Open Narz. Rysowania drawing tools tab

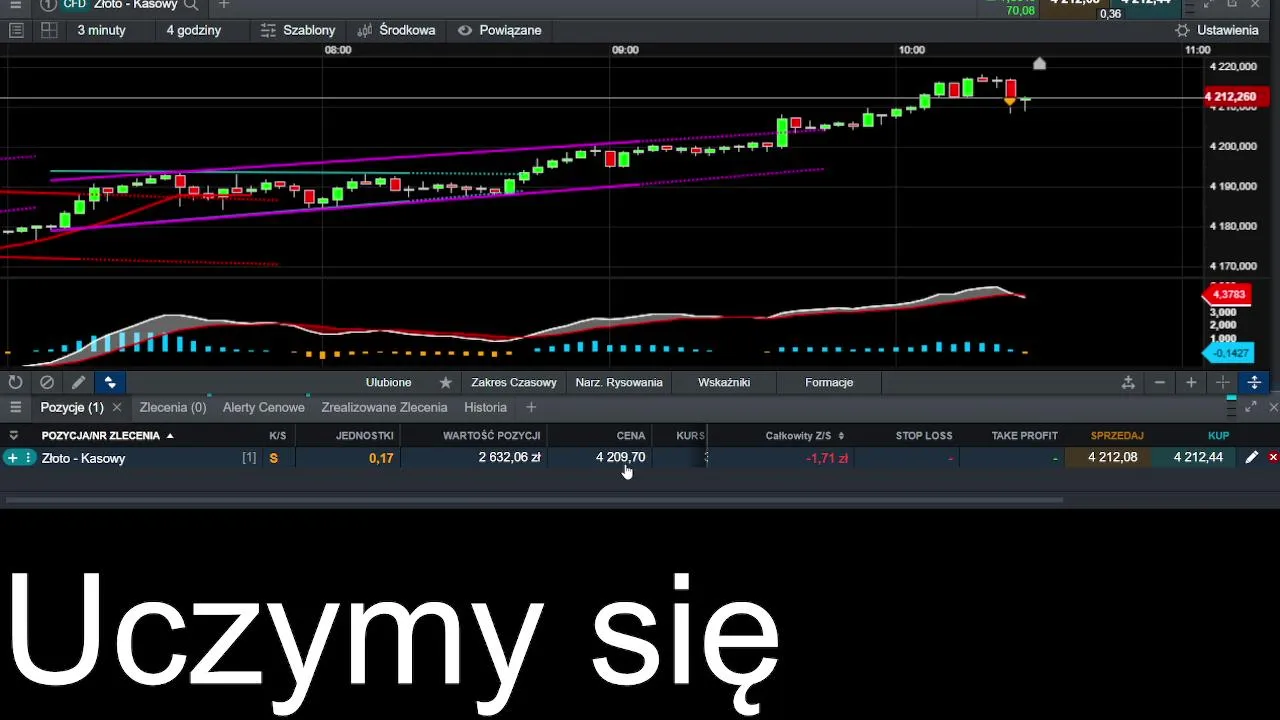619,382
